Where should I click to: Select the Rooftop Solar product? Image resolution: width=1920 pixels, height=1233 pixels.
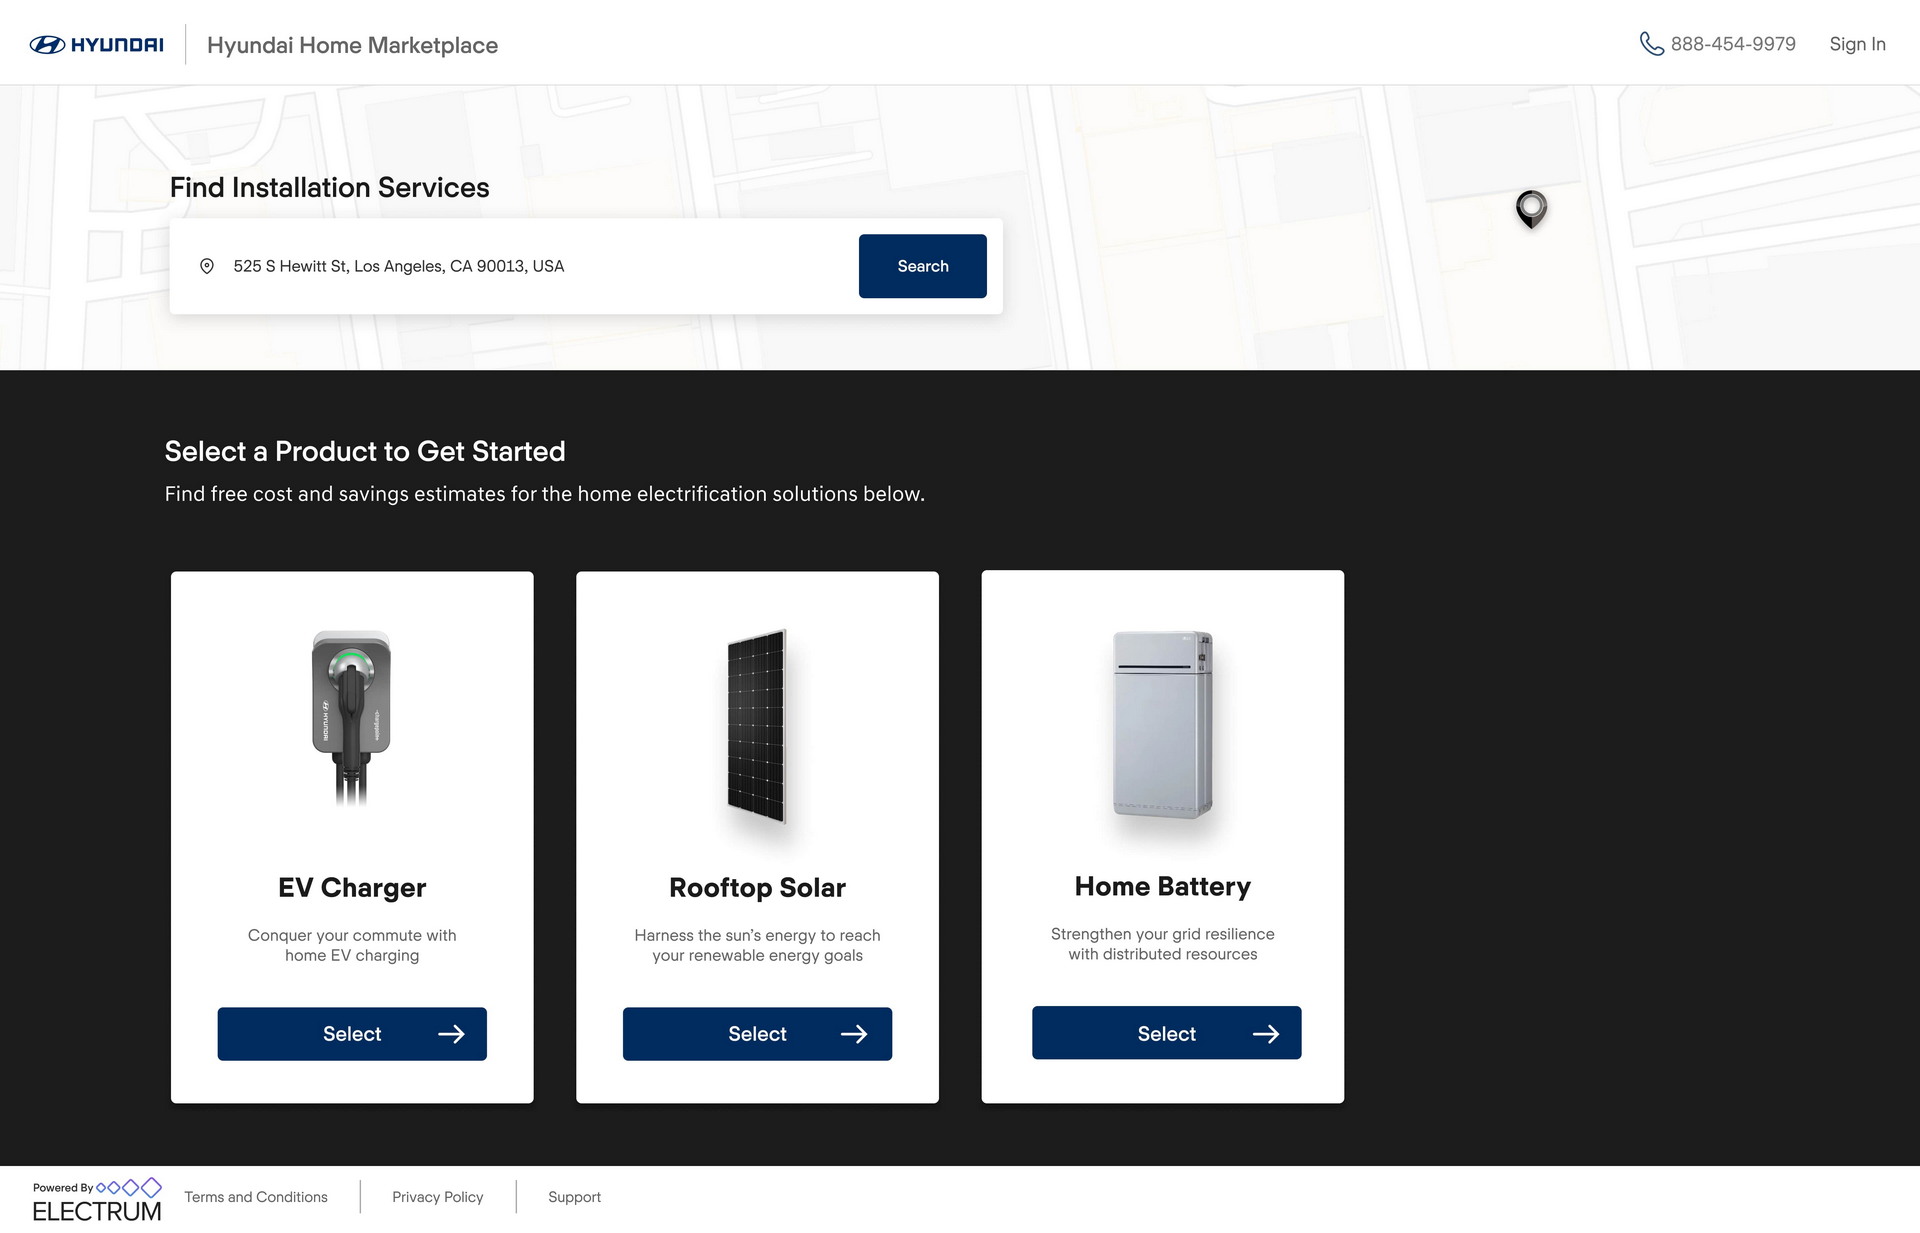click(x=757, y=1034)
